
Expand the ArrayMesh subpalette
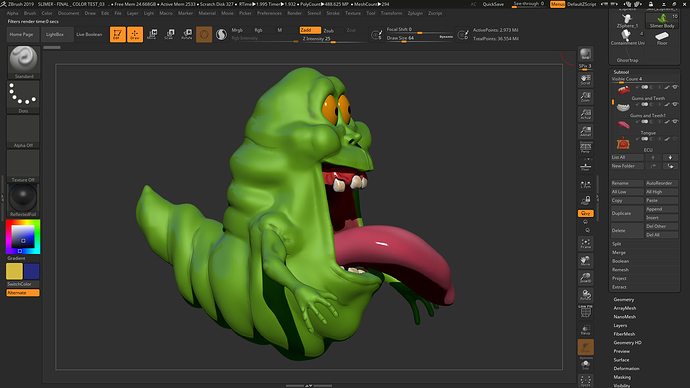tap(624, 308)
